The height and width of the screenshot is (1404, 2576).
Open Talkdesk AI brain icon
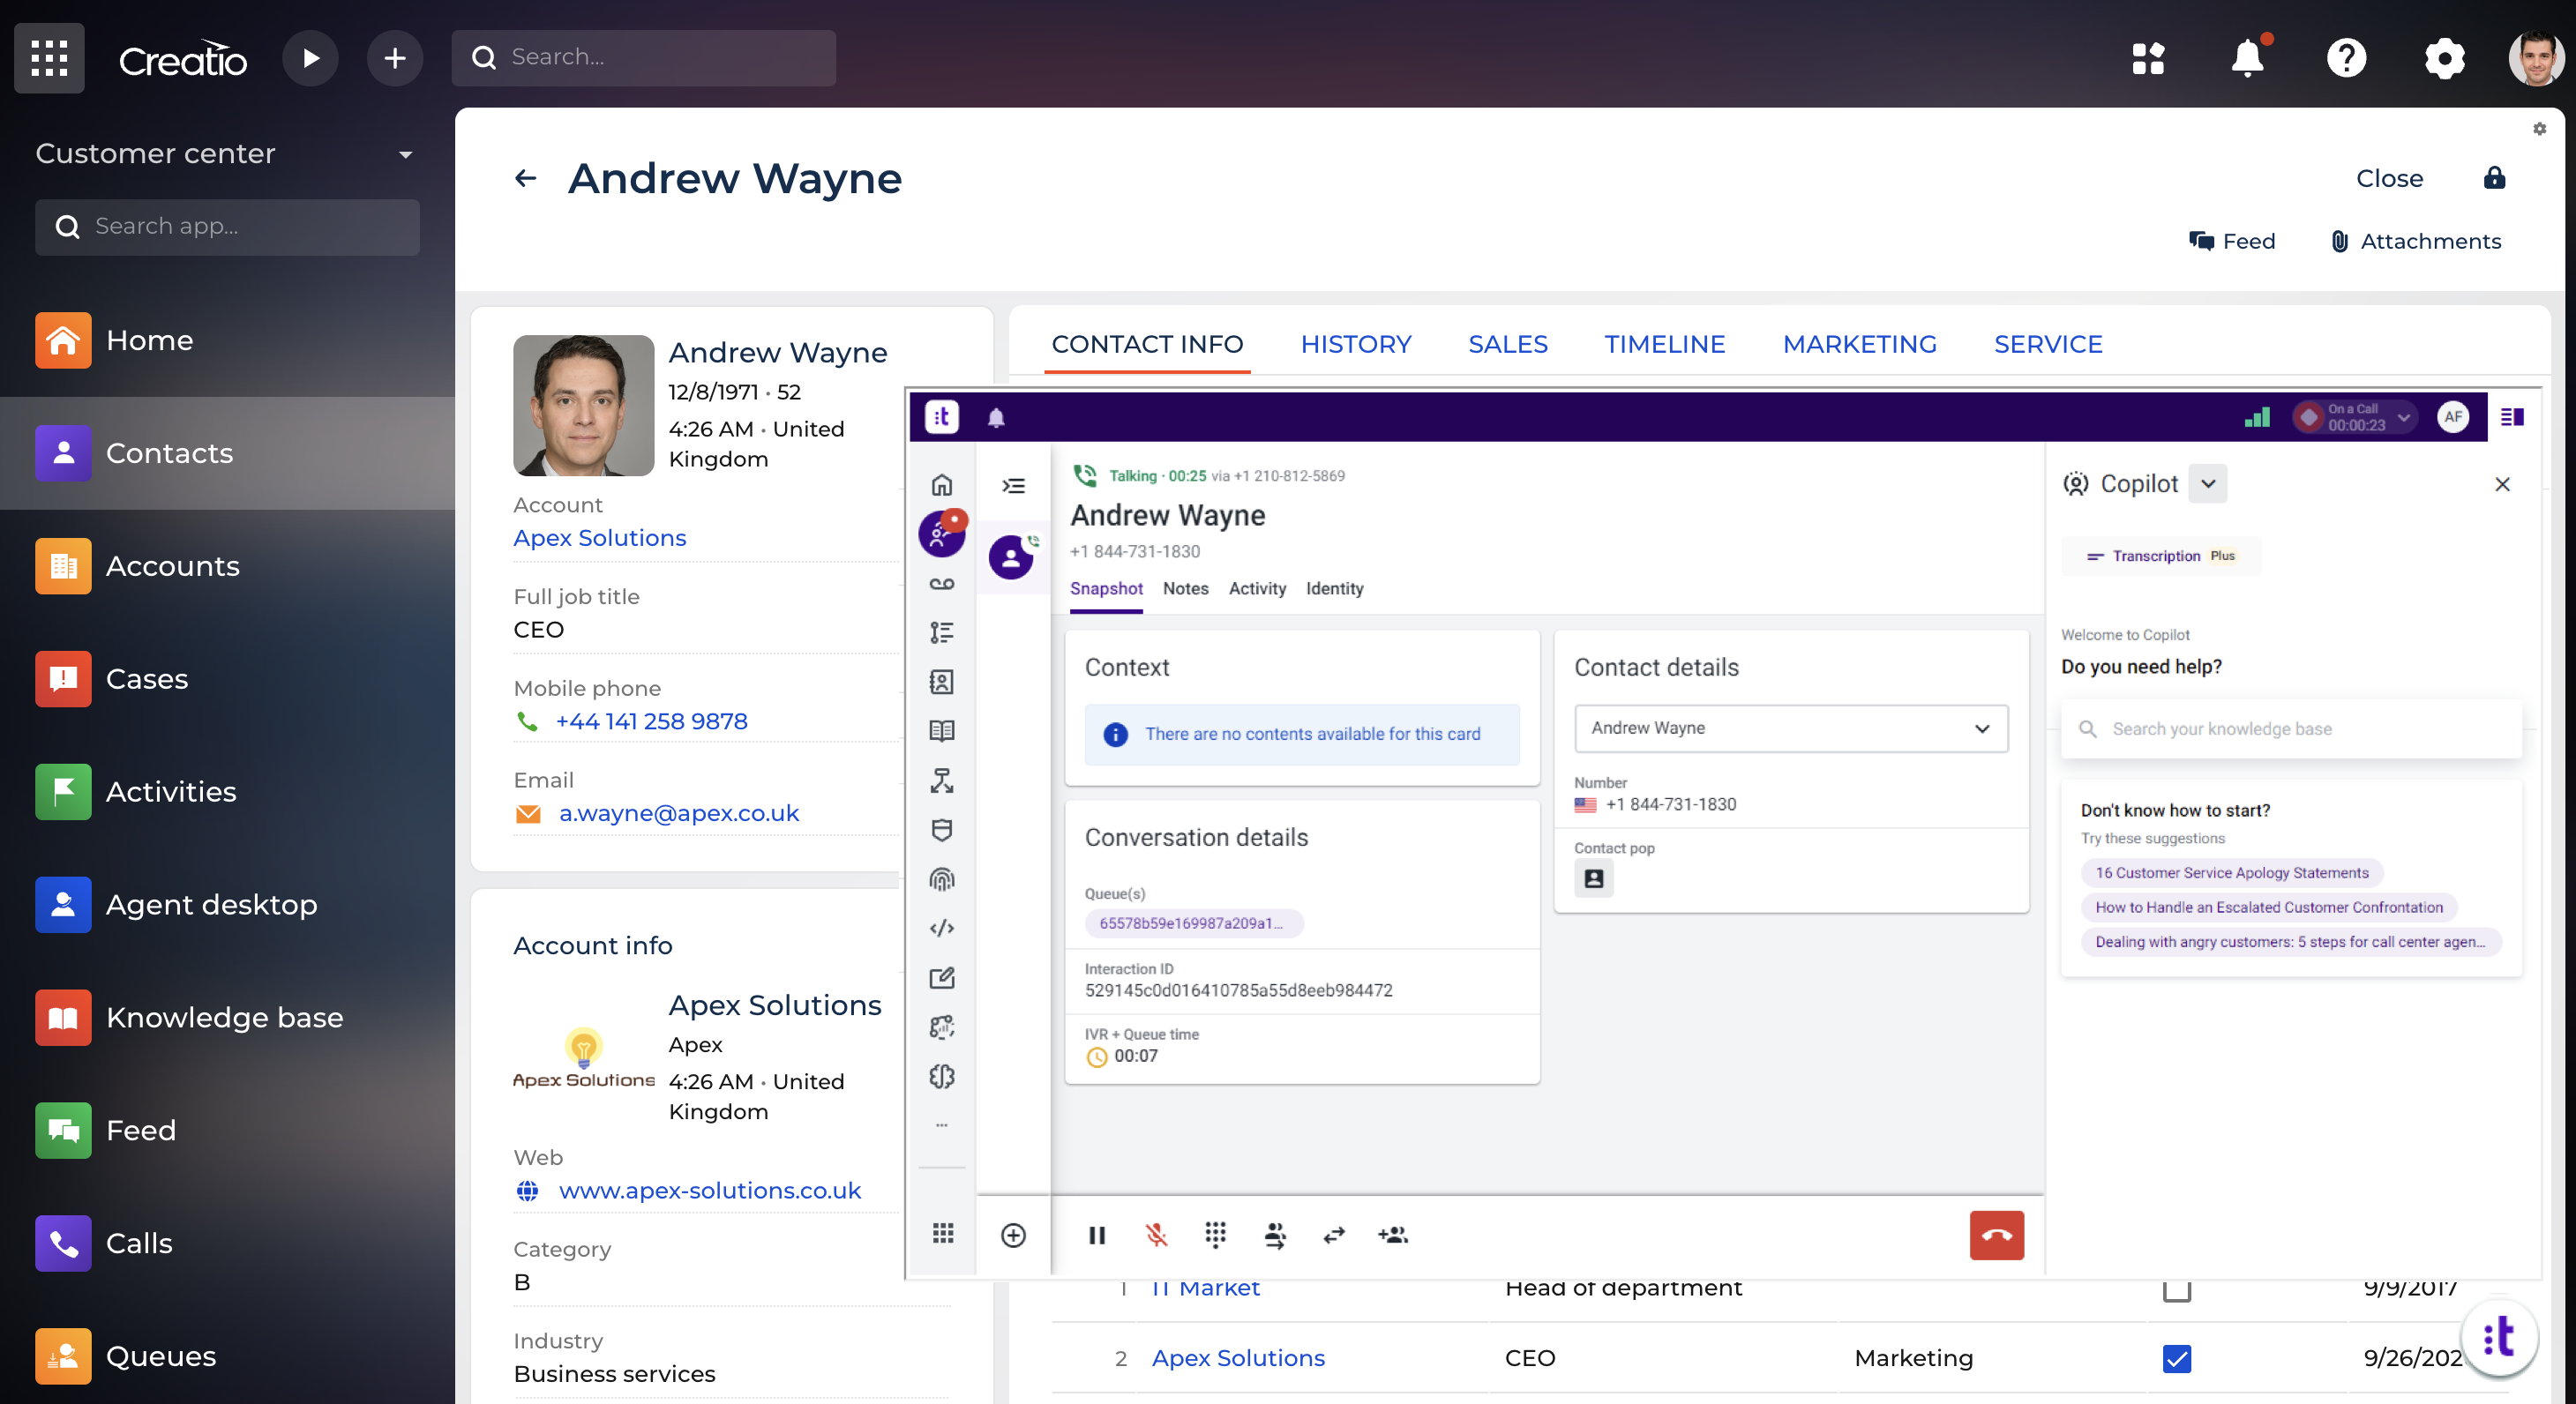click(x=941, y=1076)
